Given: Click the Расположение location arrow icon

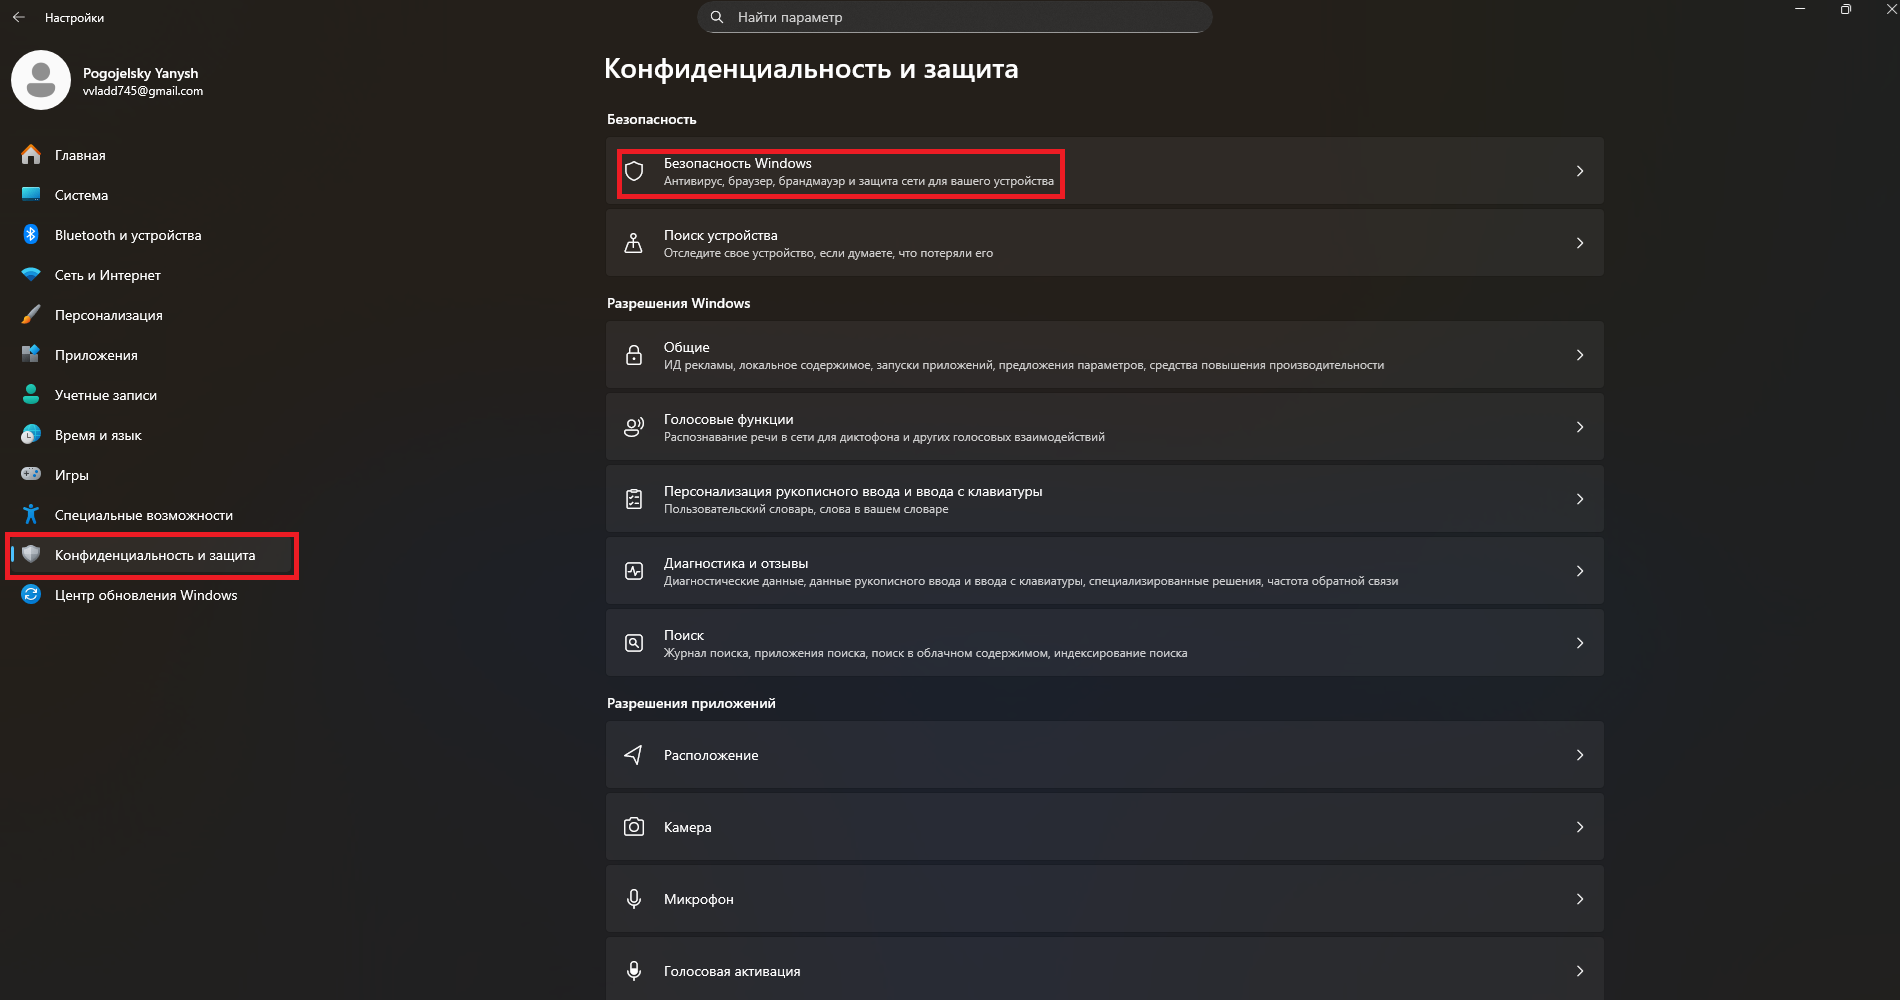Looking at the screenshot, I should [x=634, y=755].
